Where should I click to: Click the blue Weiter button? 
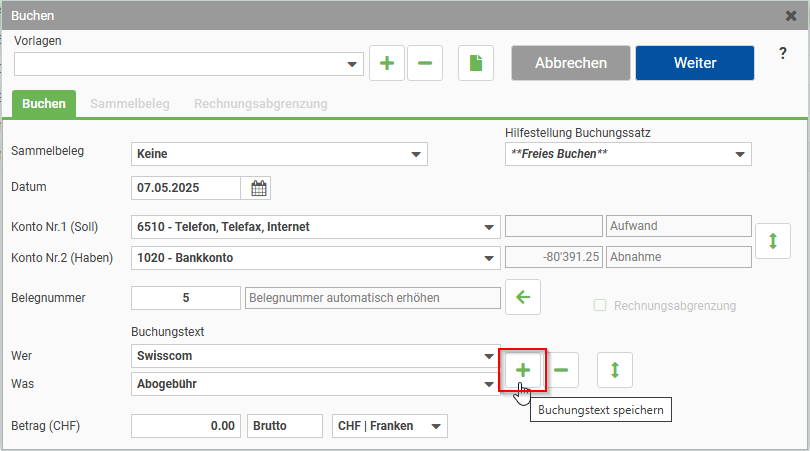[694, 63]
